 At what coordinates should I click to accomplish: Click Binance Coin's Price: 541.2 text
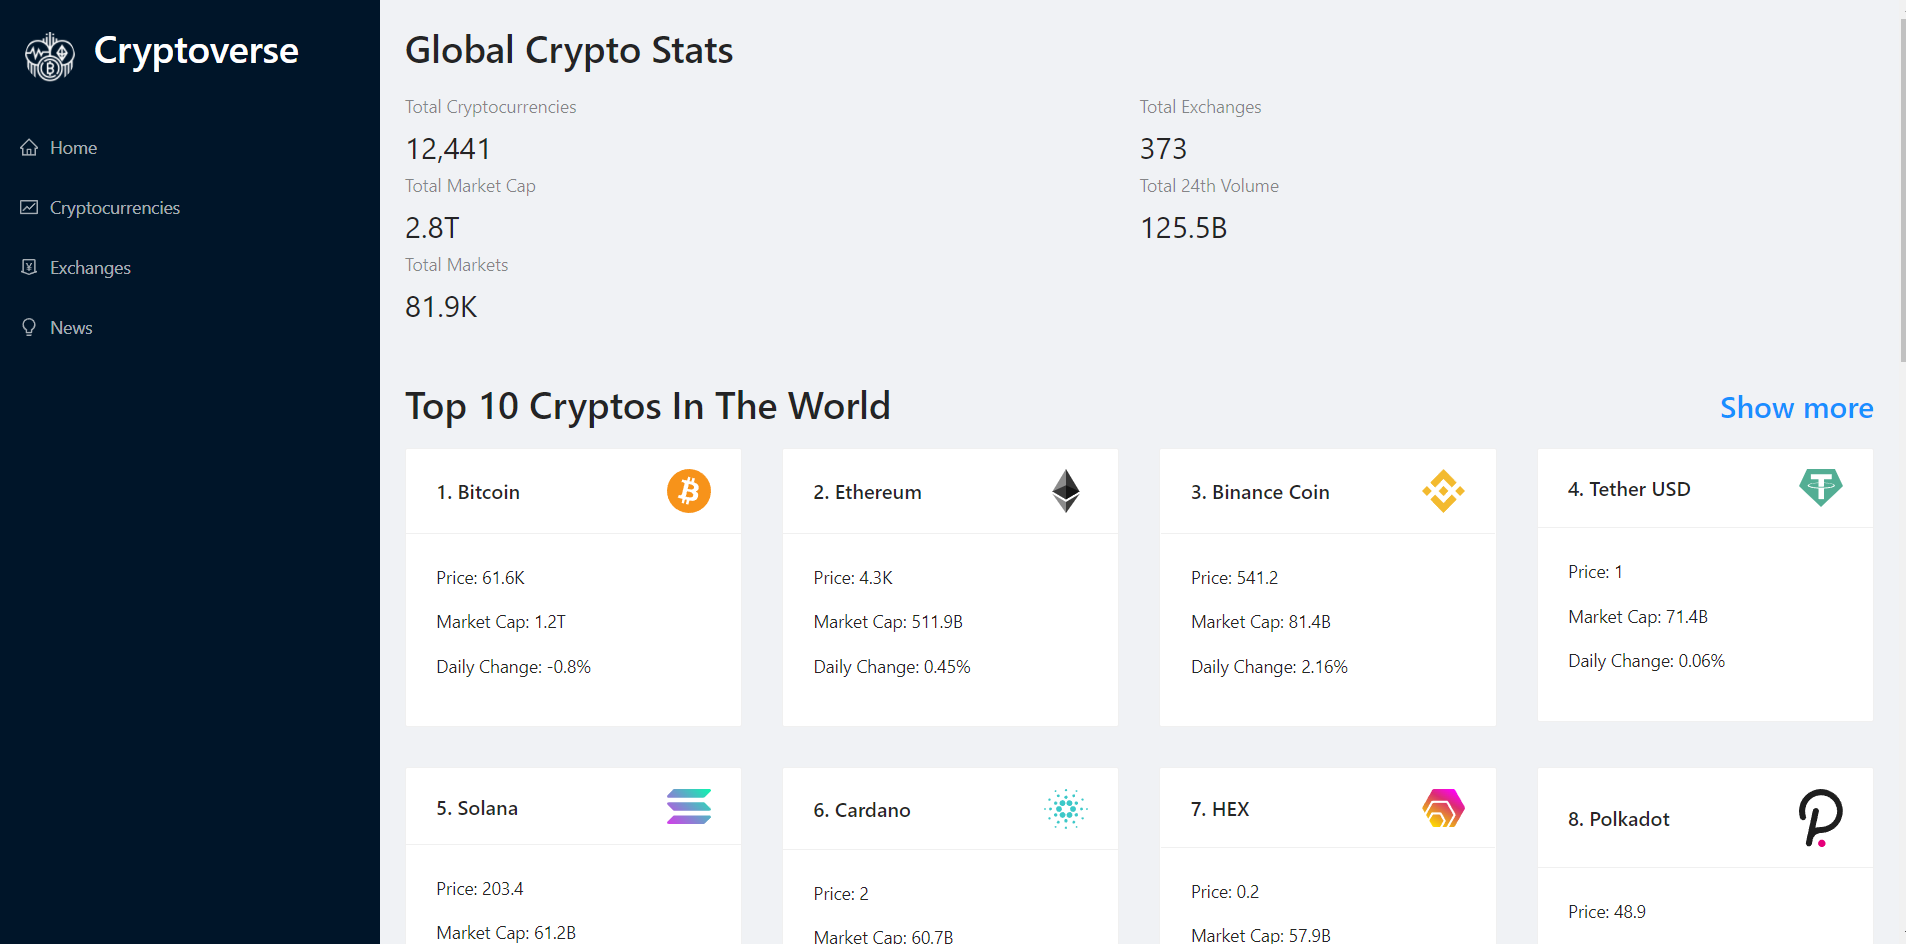coord(1234,578)
